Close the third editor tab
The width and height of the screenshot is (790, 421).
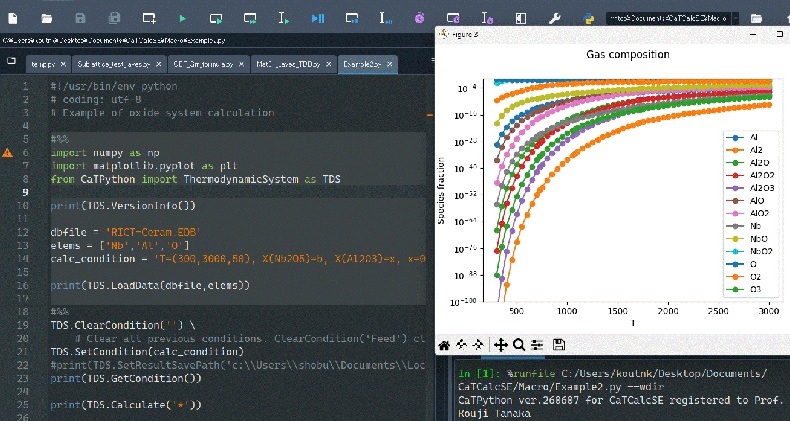tap(241, 64)
